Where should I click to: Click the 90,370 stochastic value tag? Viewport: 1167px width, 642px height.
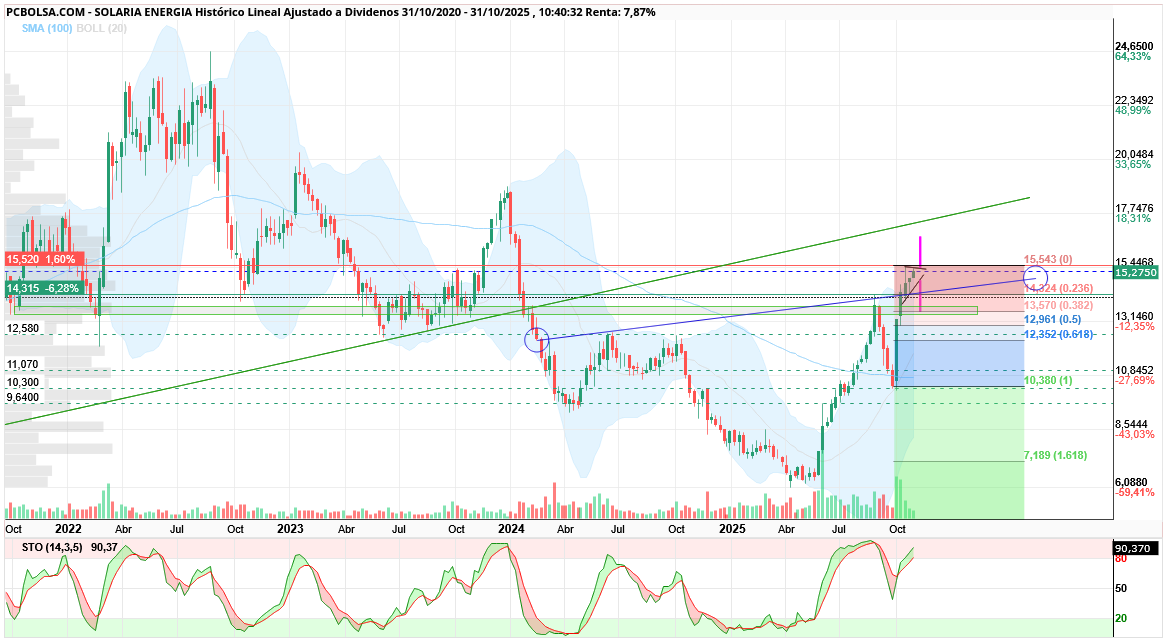(x=1135, y=548)
